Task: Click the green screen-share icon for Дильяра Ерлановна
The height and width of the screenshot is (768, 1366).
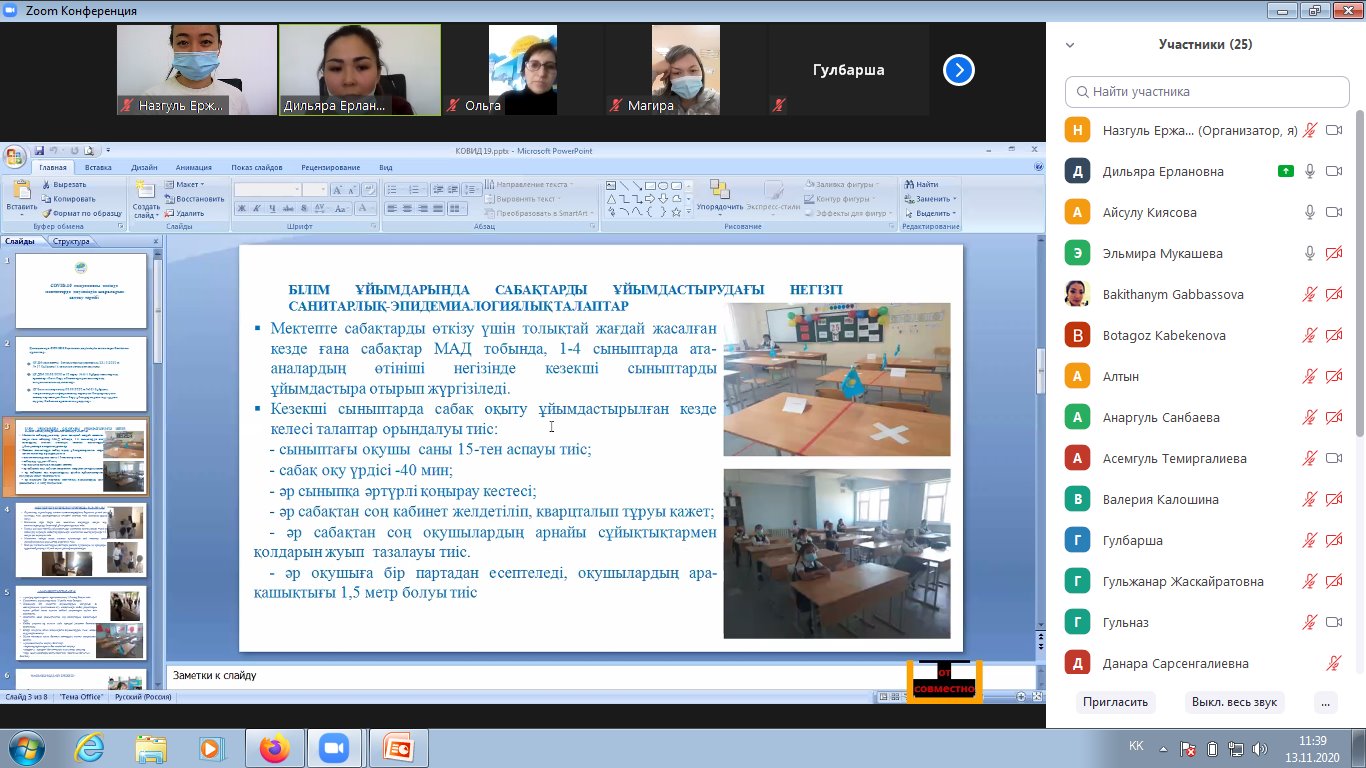Action: pos(1285,171)
